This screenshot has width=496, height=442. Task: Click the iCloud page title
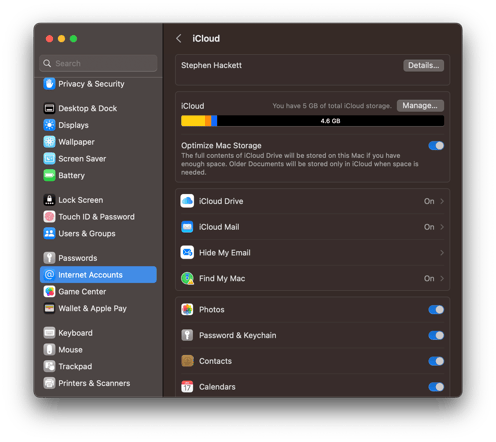(x=206, y=38)
